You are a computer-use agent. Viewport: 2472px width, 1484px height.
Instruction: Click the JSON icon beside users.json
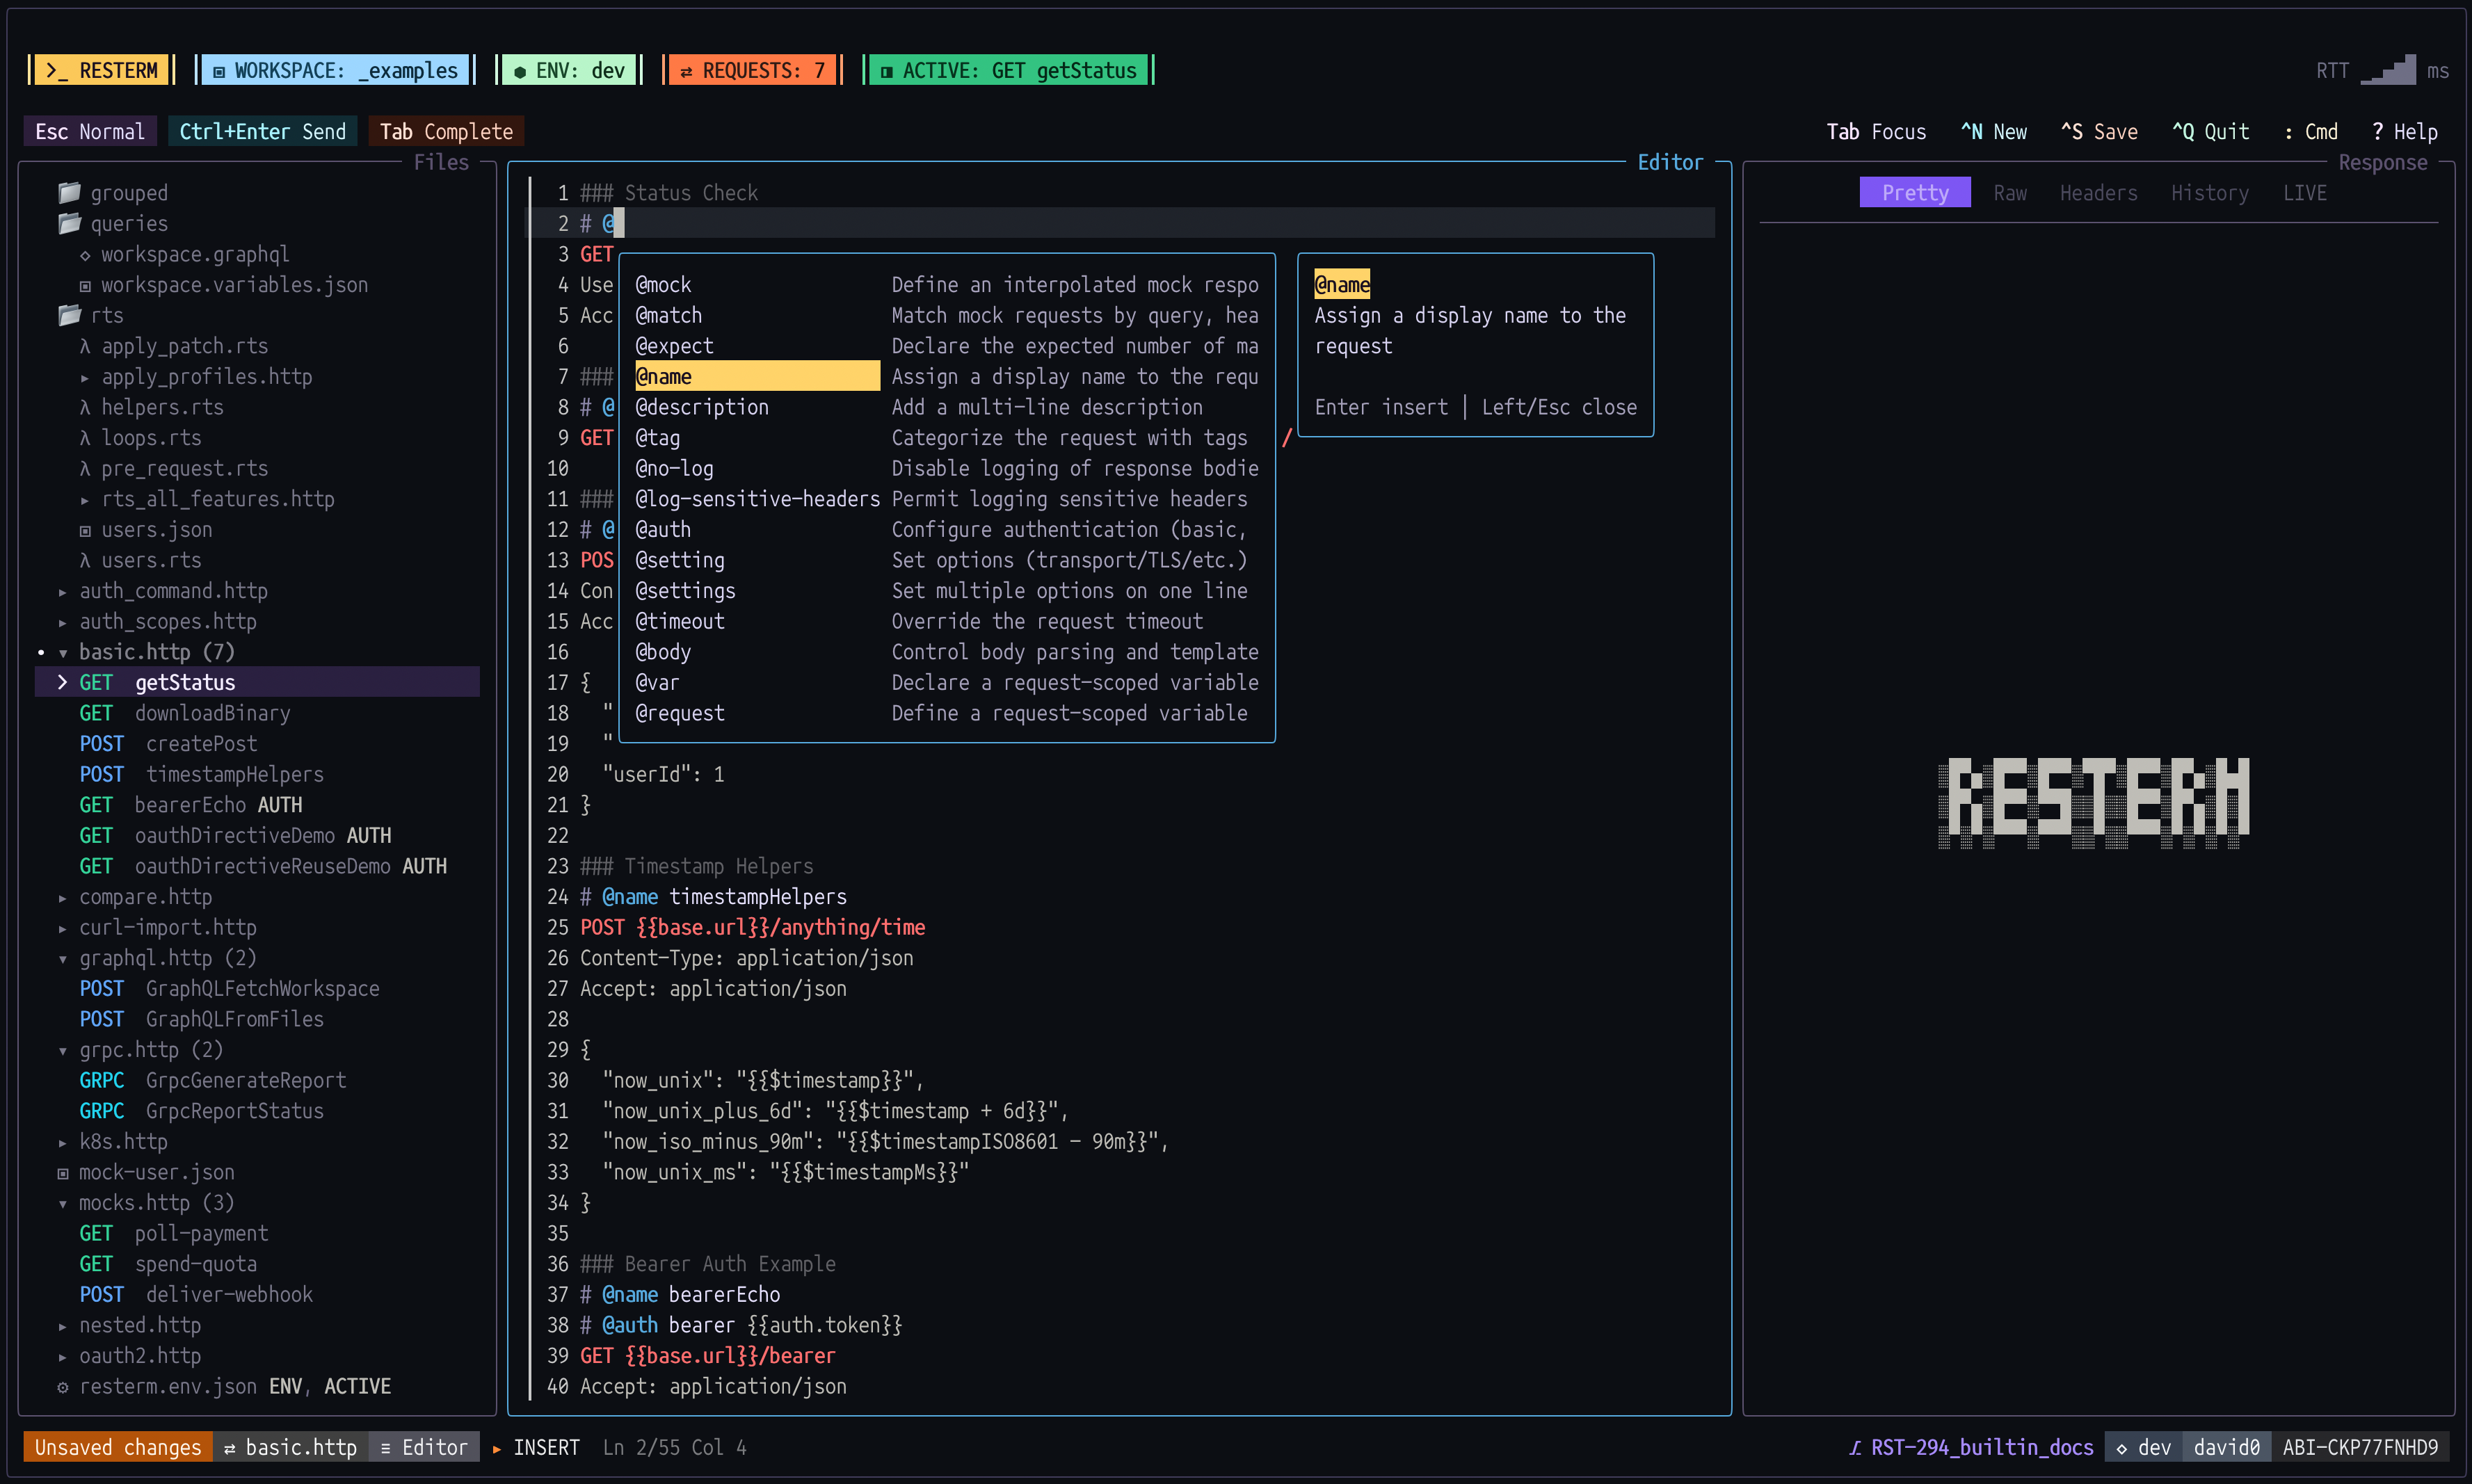point(85,530)
